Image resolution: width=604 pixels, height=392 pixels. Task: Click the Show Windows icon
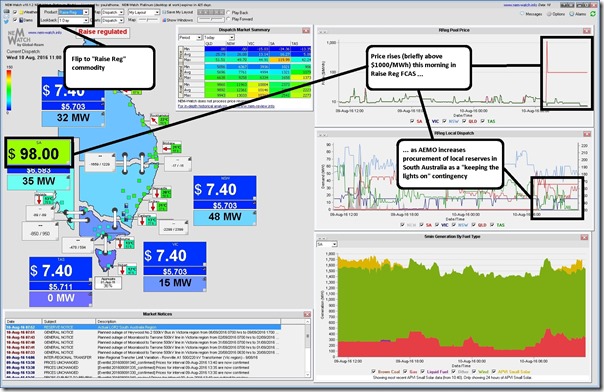[x=164, y=20]
